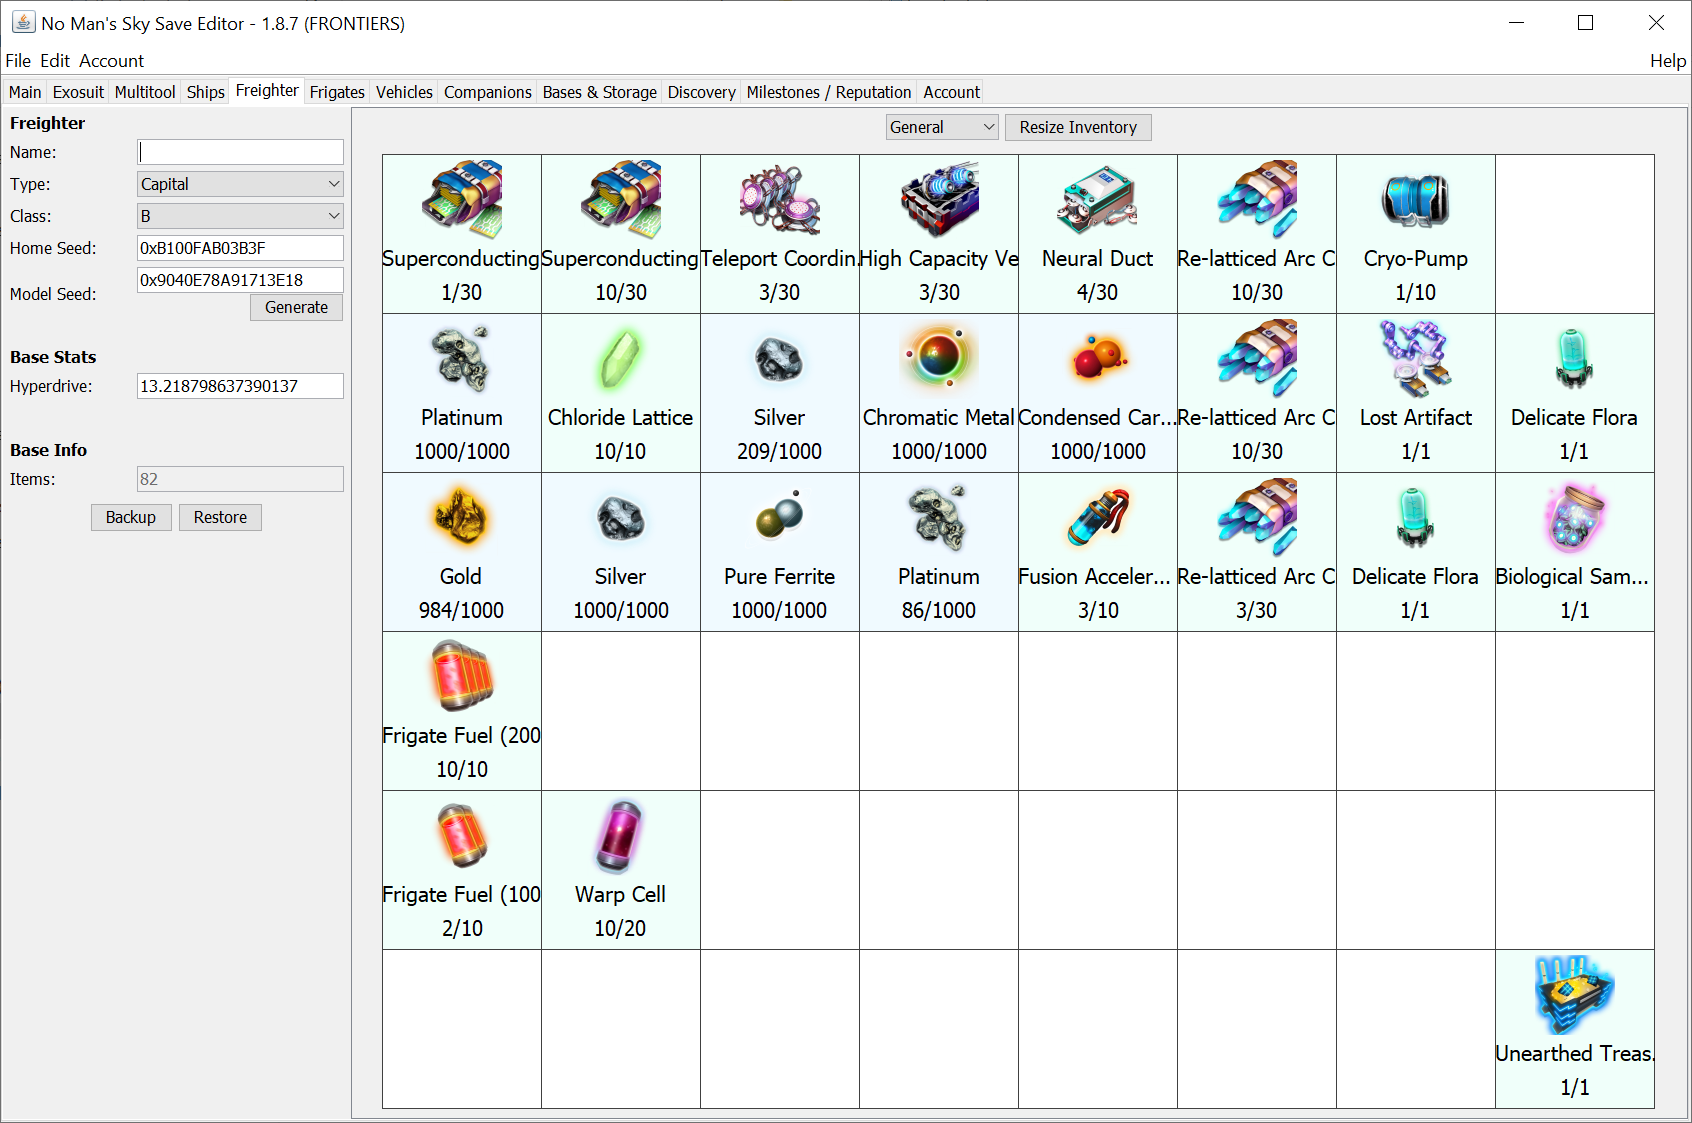Select Delicate Flora next to Lost Artifact
The height and width of the screenshot is (1123, 1692).
click(1575, 393)
